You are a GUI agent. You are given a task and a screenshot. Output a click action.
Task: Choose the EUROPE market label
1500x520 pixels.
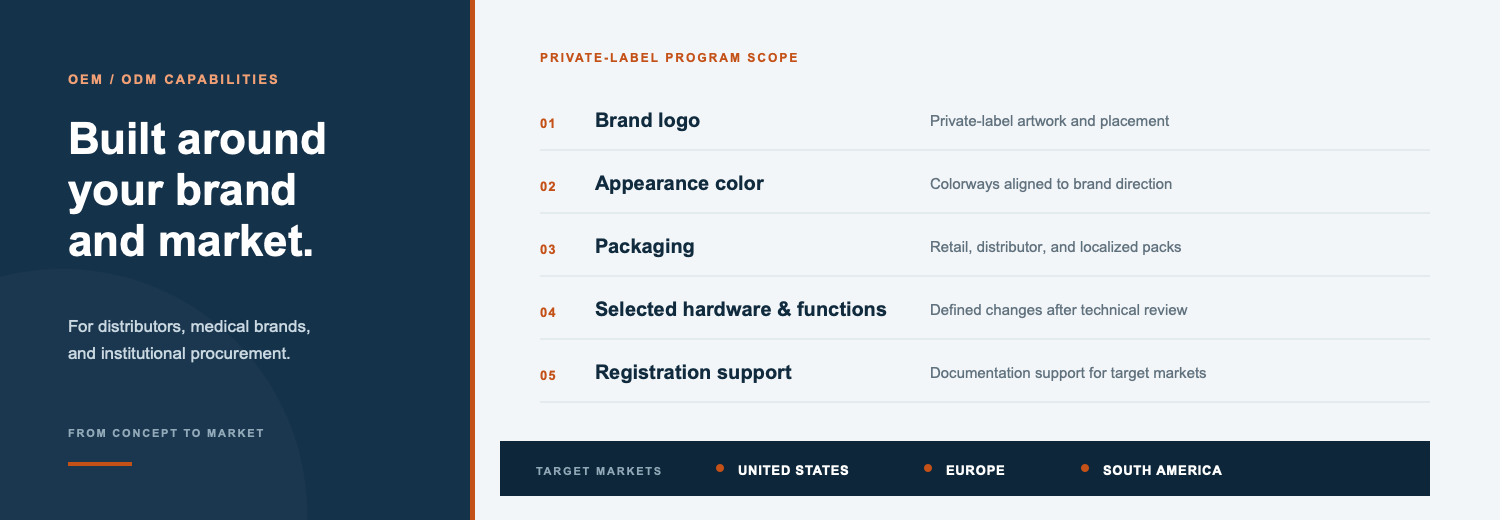click(x=975, y=470)
